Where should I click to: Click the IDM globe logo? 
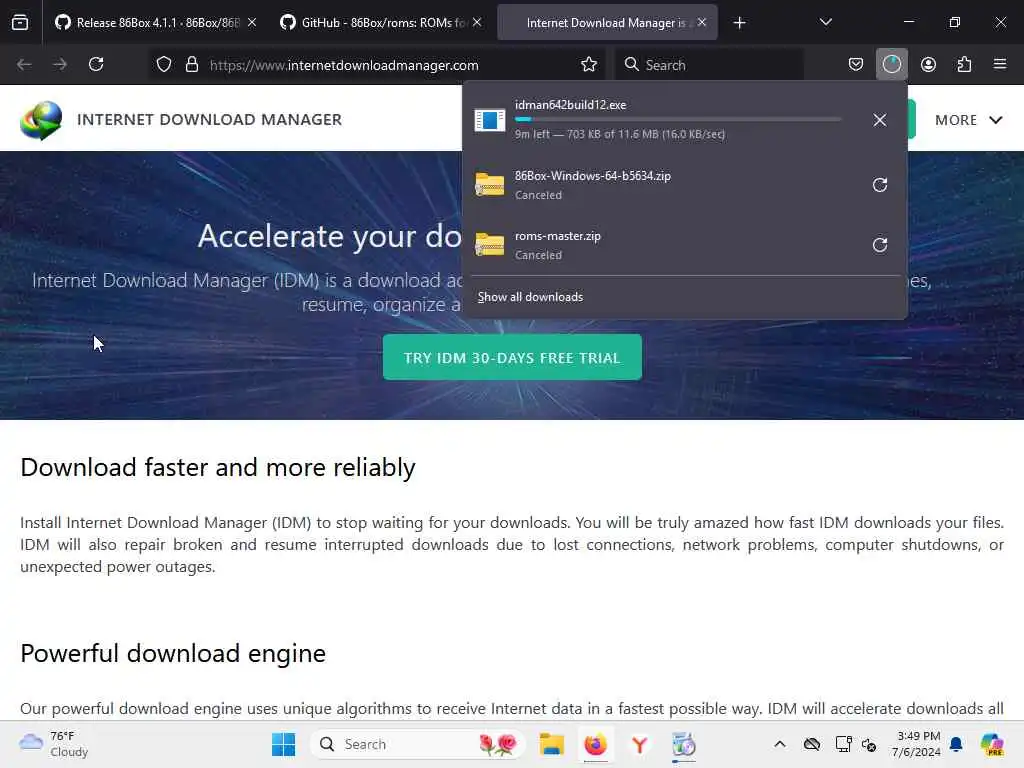[40, 120]
